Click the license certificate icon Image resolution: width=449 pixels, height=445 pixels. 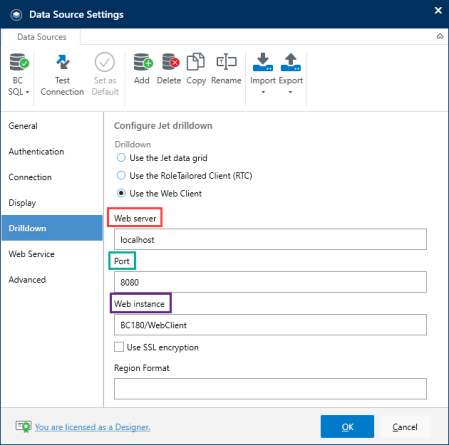click(x=23, y=426)
